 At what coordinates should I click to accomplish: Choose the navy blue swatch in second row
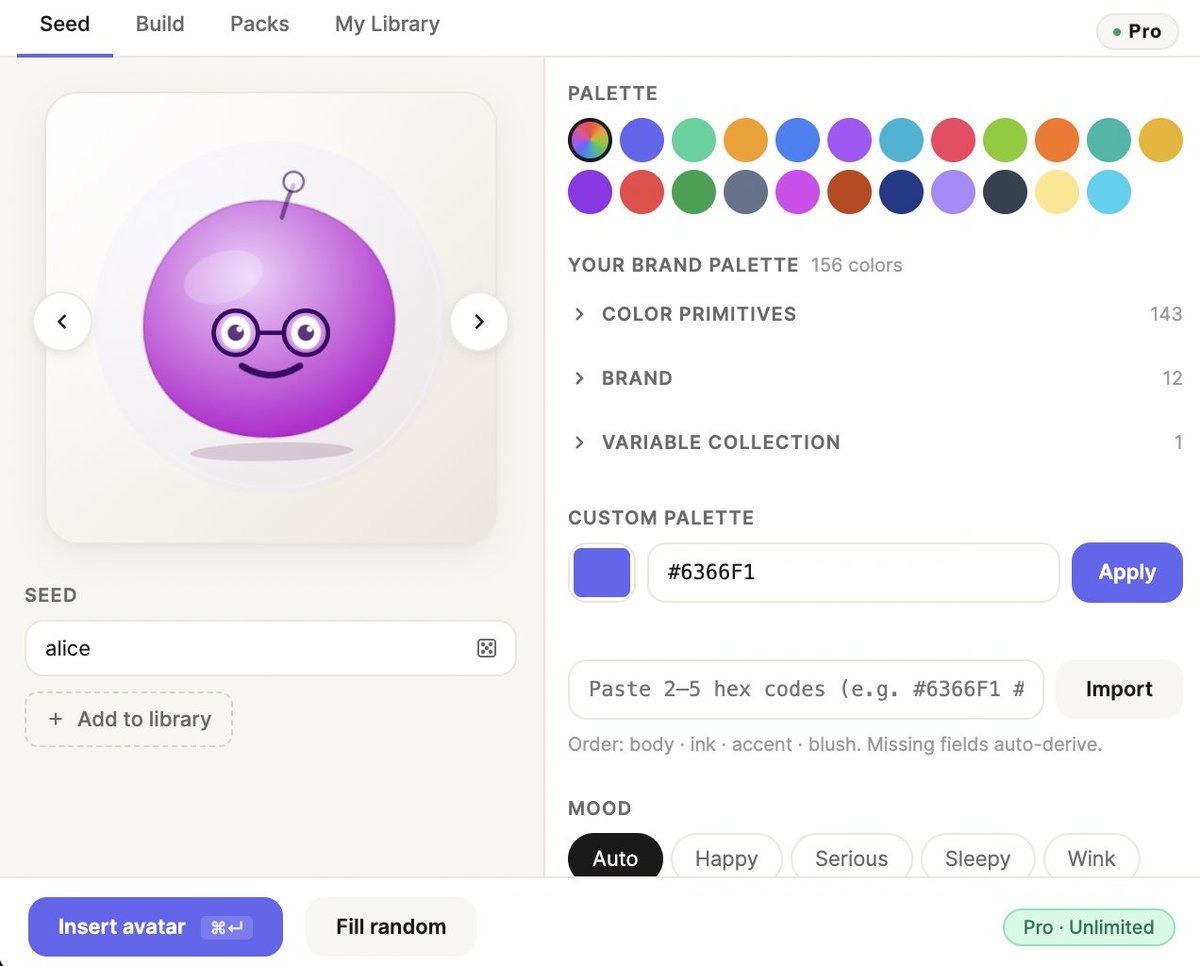click(902, 192)
